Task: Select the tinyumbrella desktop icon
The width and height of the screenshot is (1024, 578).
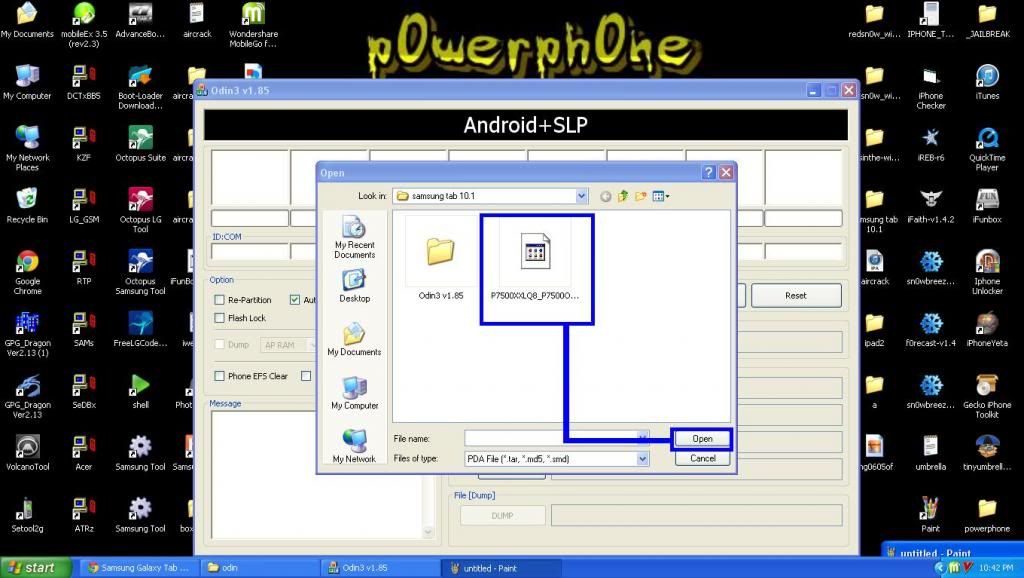Action: (987, 453)
